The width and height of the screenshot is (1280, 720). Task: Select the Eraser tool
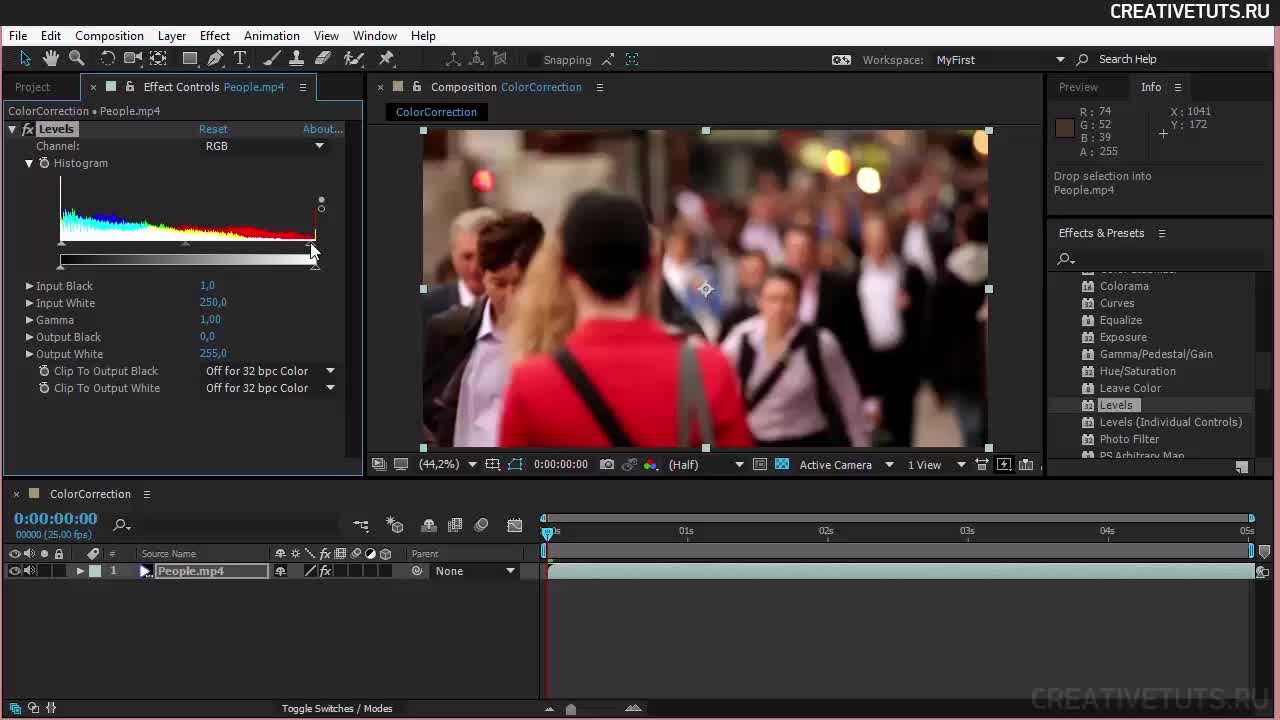coord(323,59)
